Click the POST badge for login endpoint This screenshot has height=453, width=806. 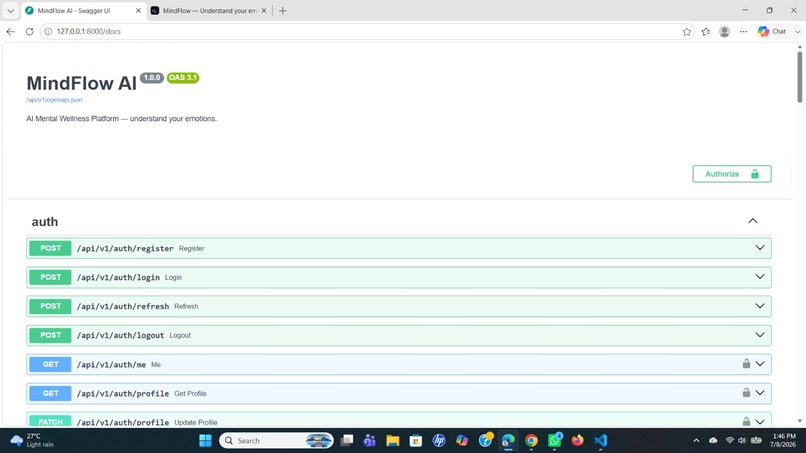click(50, 277)
